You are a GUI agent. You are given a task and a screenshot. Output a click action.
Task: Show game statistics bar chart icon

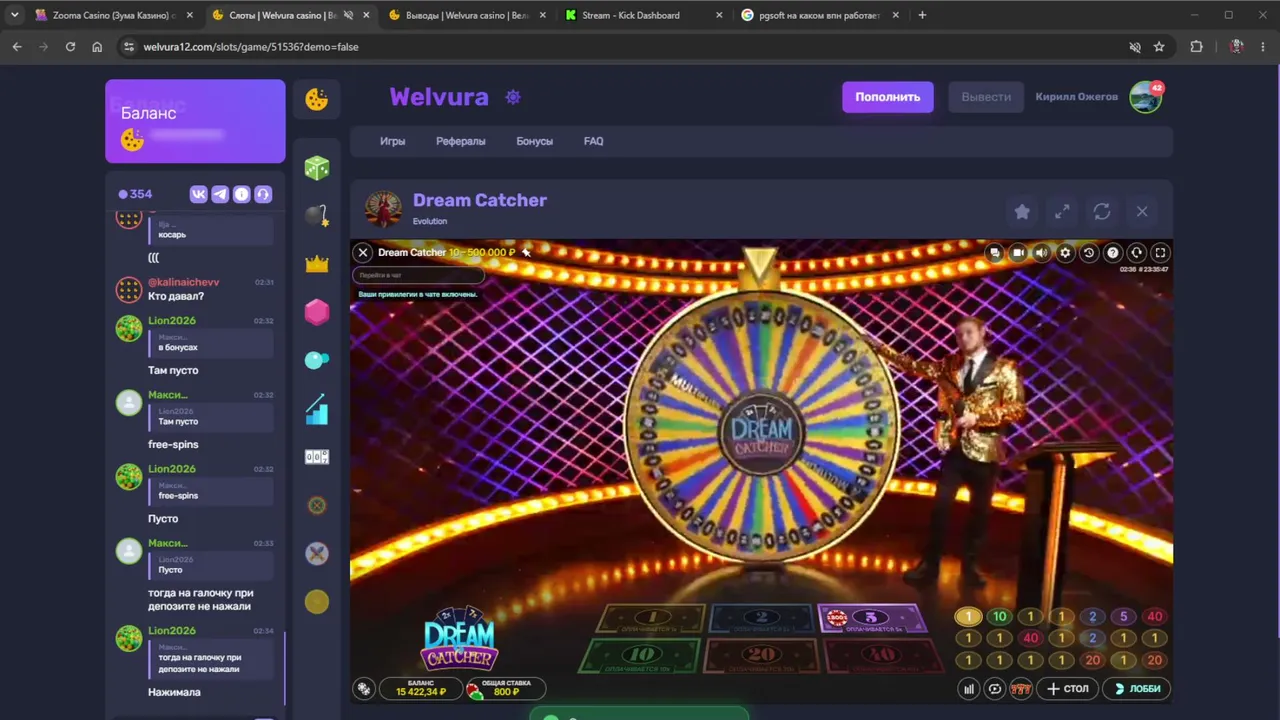(968, 689)
